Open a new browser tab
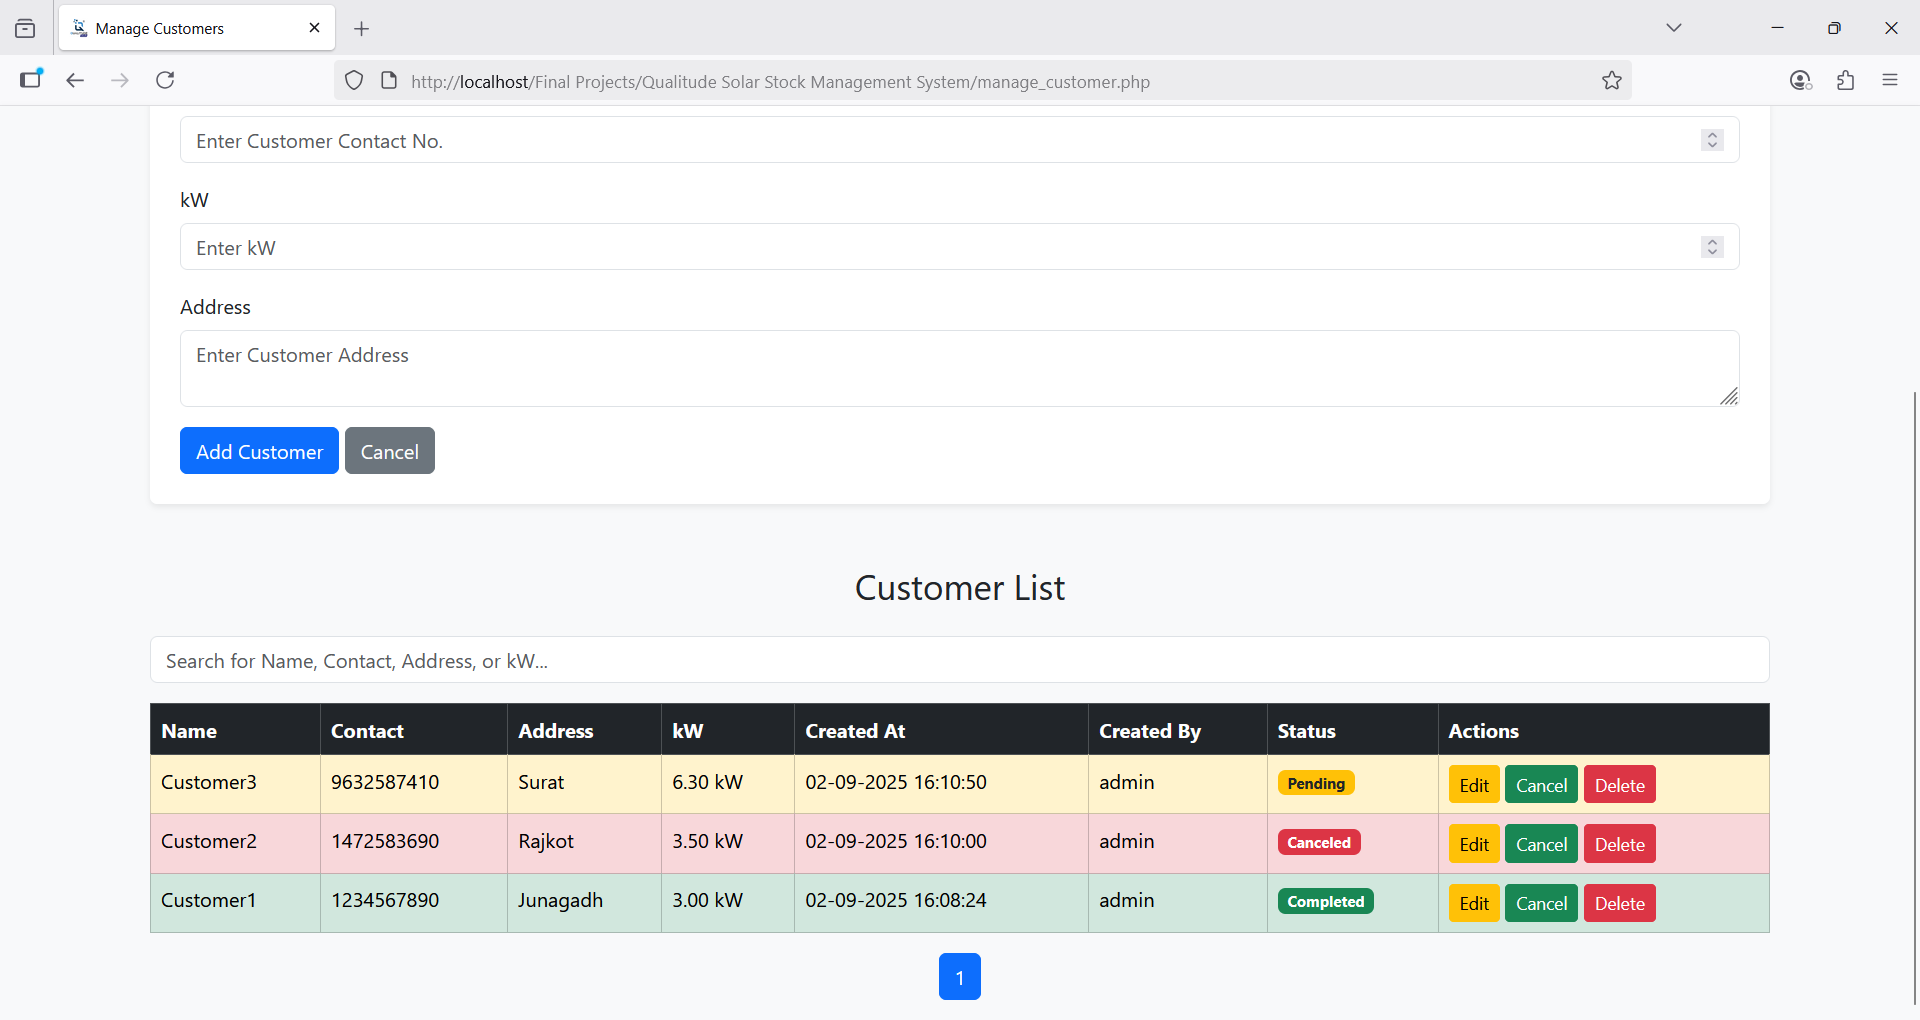This screenshot has width=1920, height=1020. 362,29
